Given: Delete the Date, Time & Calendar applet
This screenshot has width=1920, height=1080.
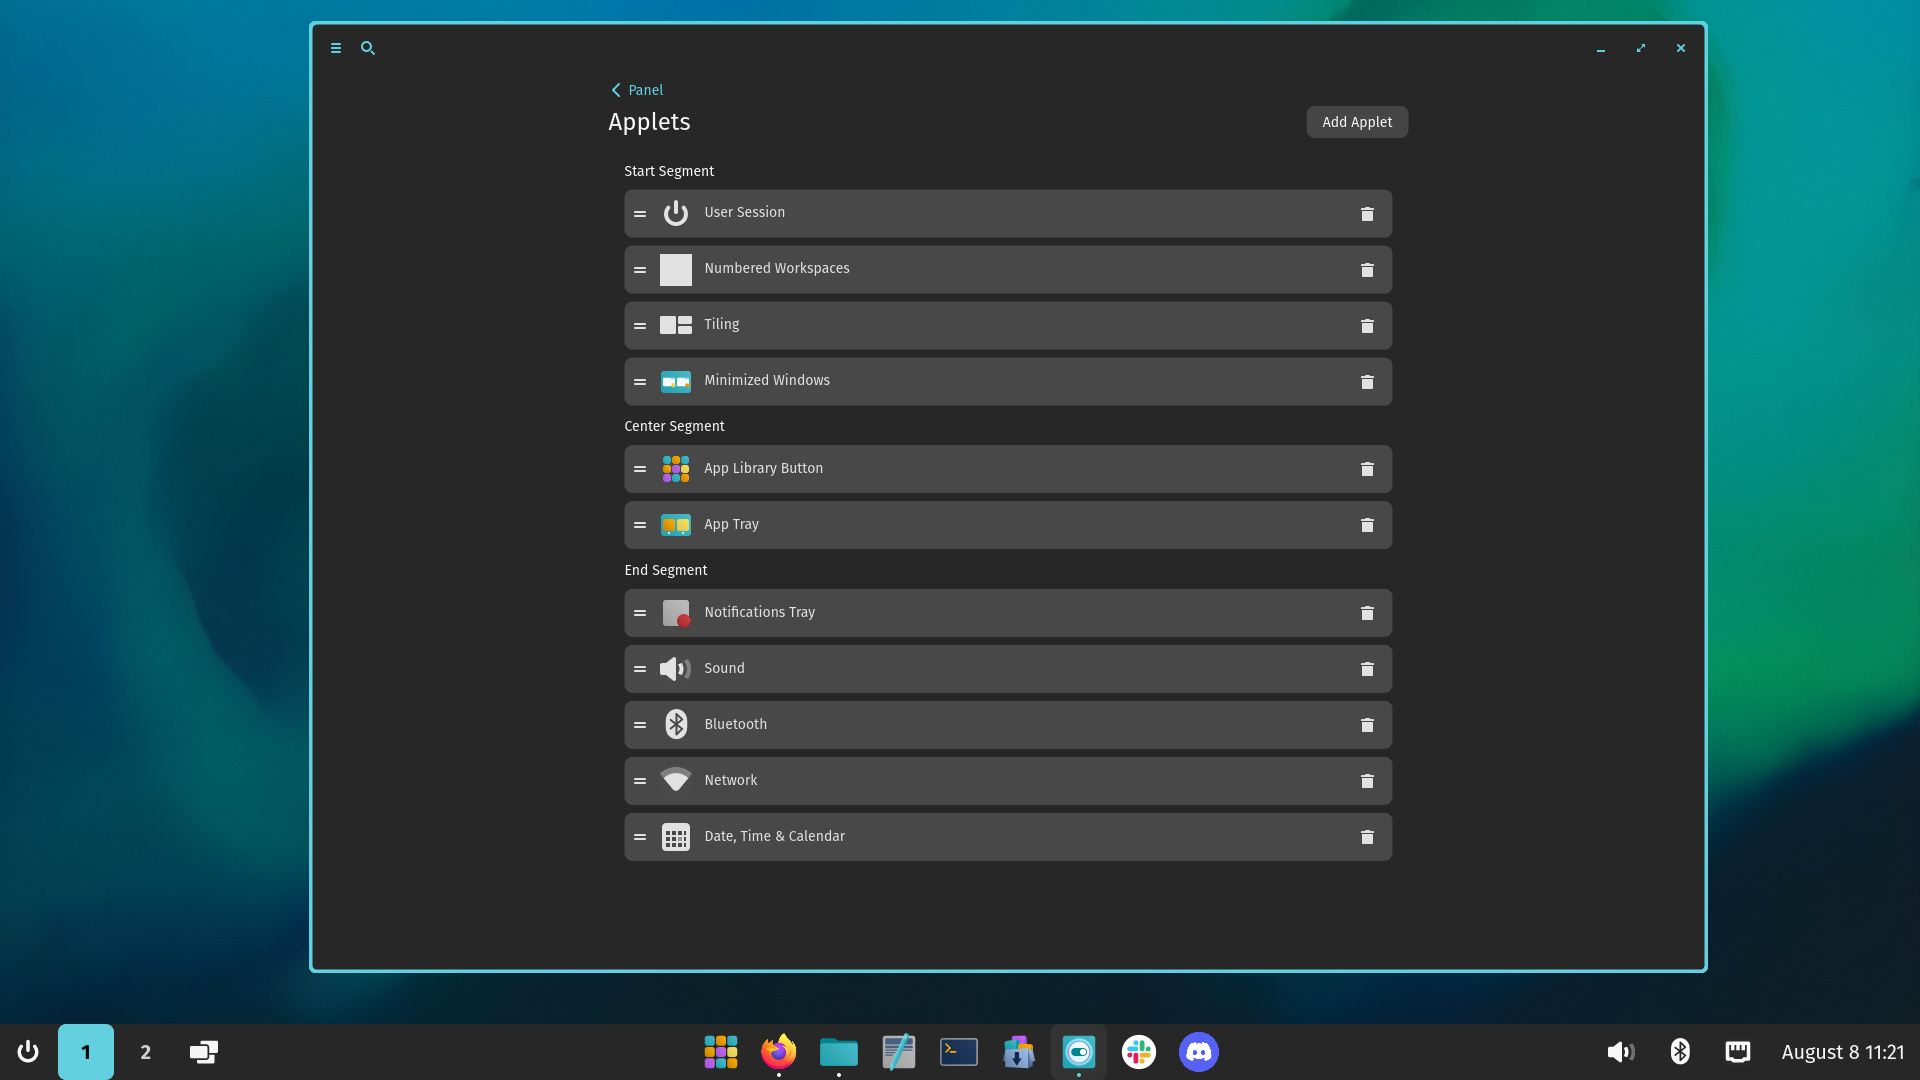Looking at the screenshot, I should tap(1367, 836).
